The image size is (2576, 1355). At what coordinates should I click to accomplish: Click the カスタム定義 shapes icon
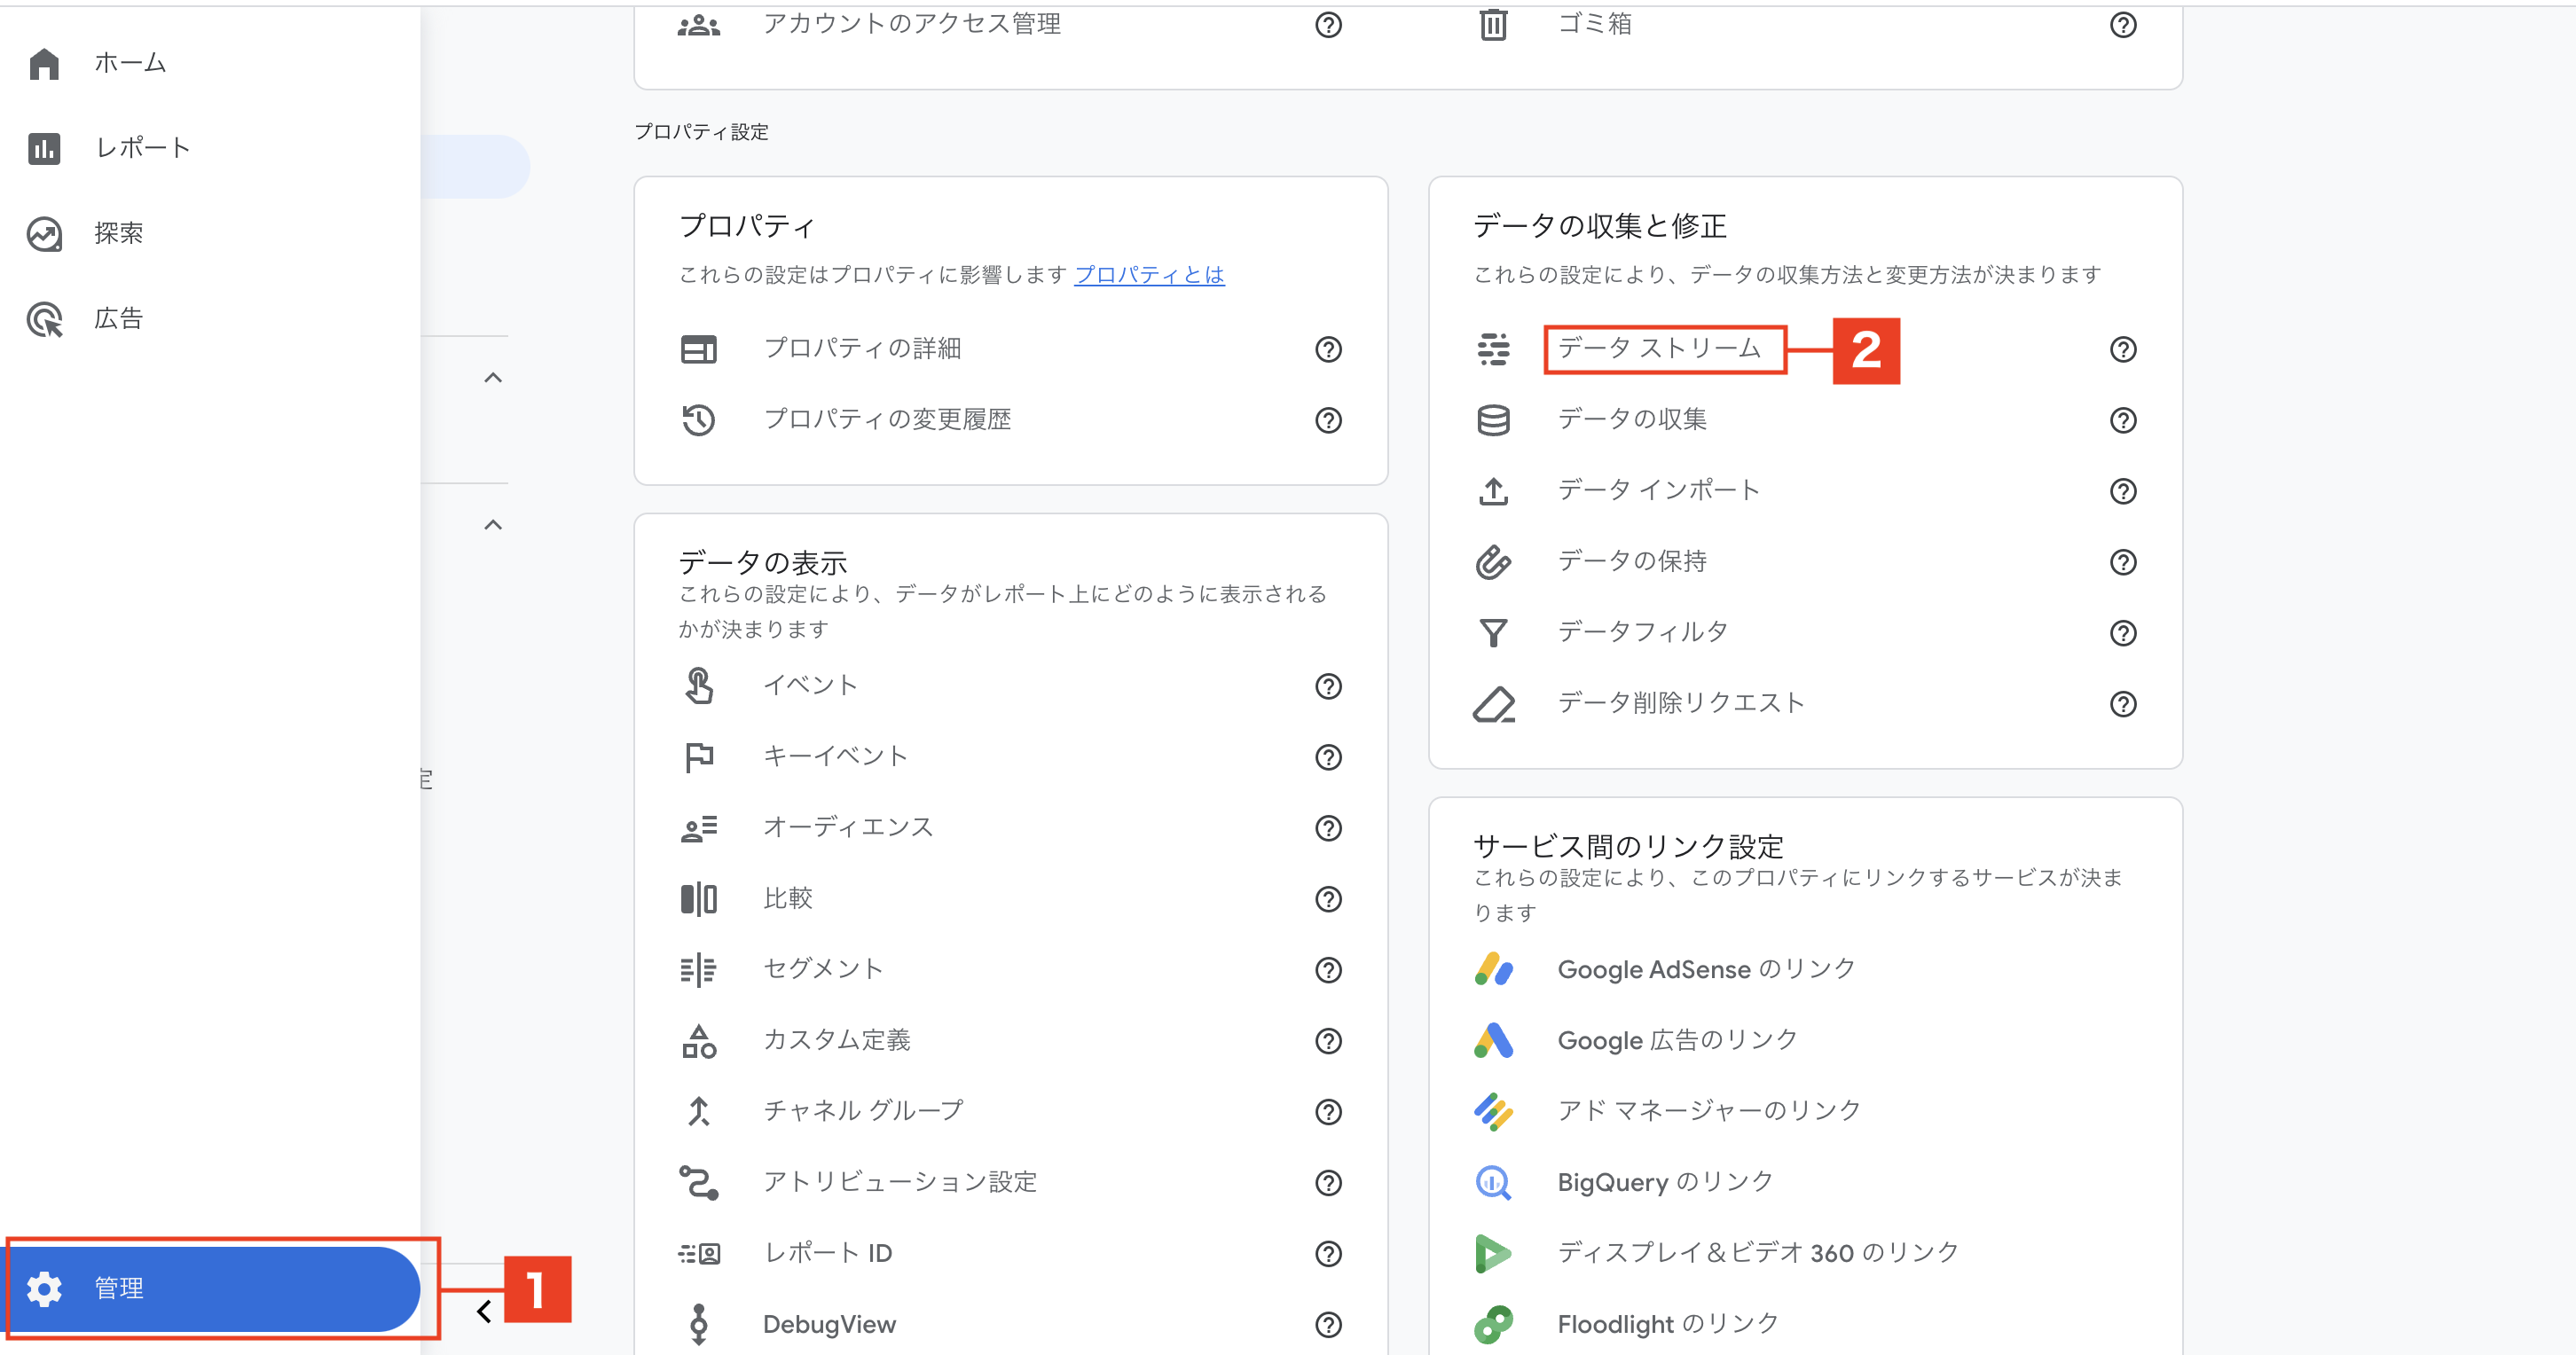[698, 1041]
